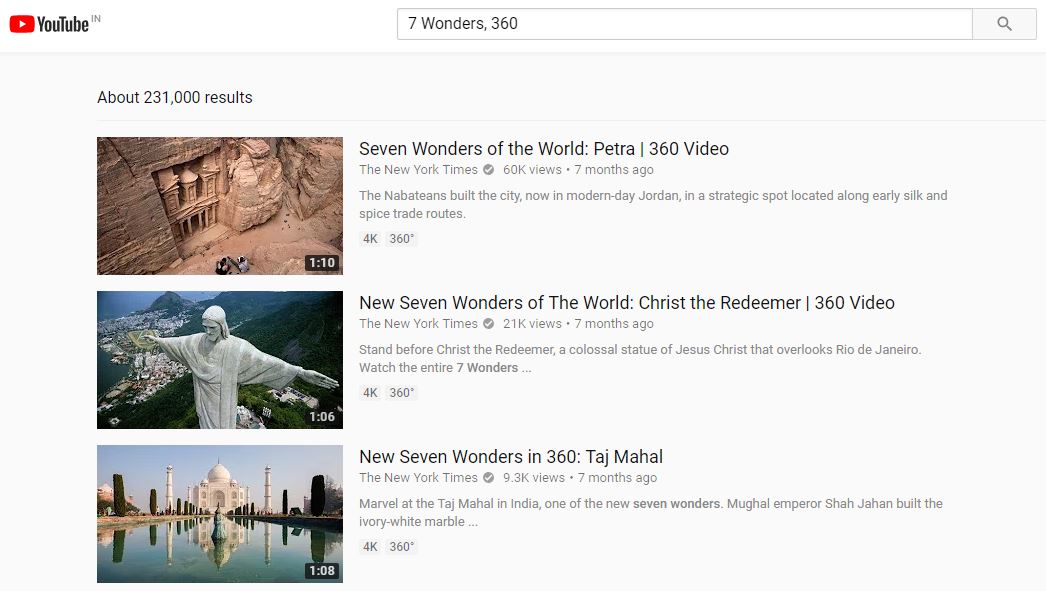Click '9.3K views' on Taj Mahal video
1046x591 pixels.
[x=534, y=478]
